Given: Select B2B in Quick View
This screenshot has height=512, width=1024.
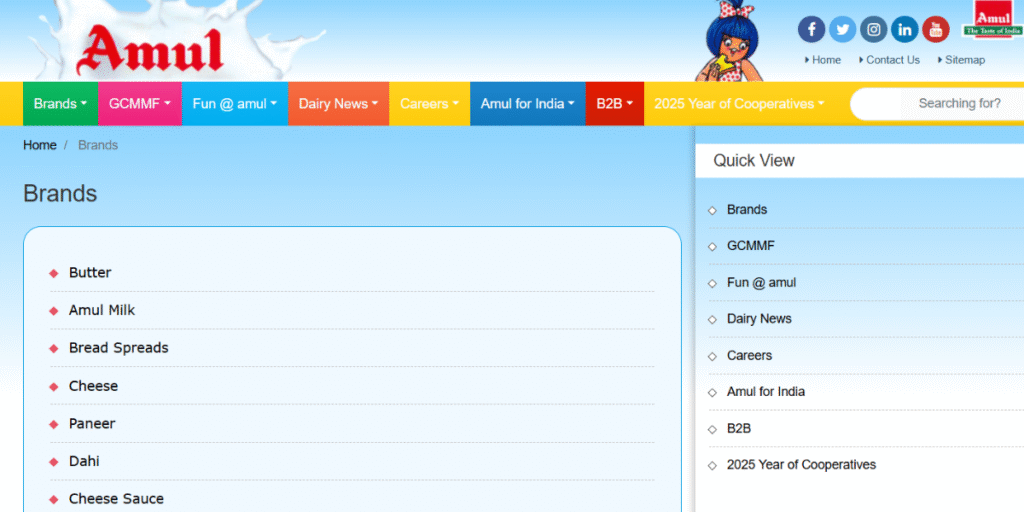Looking at the screenshot, I should click(x=739, y=429).
